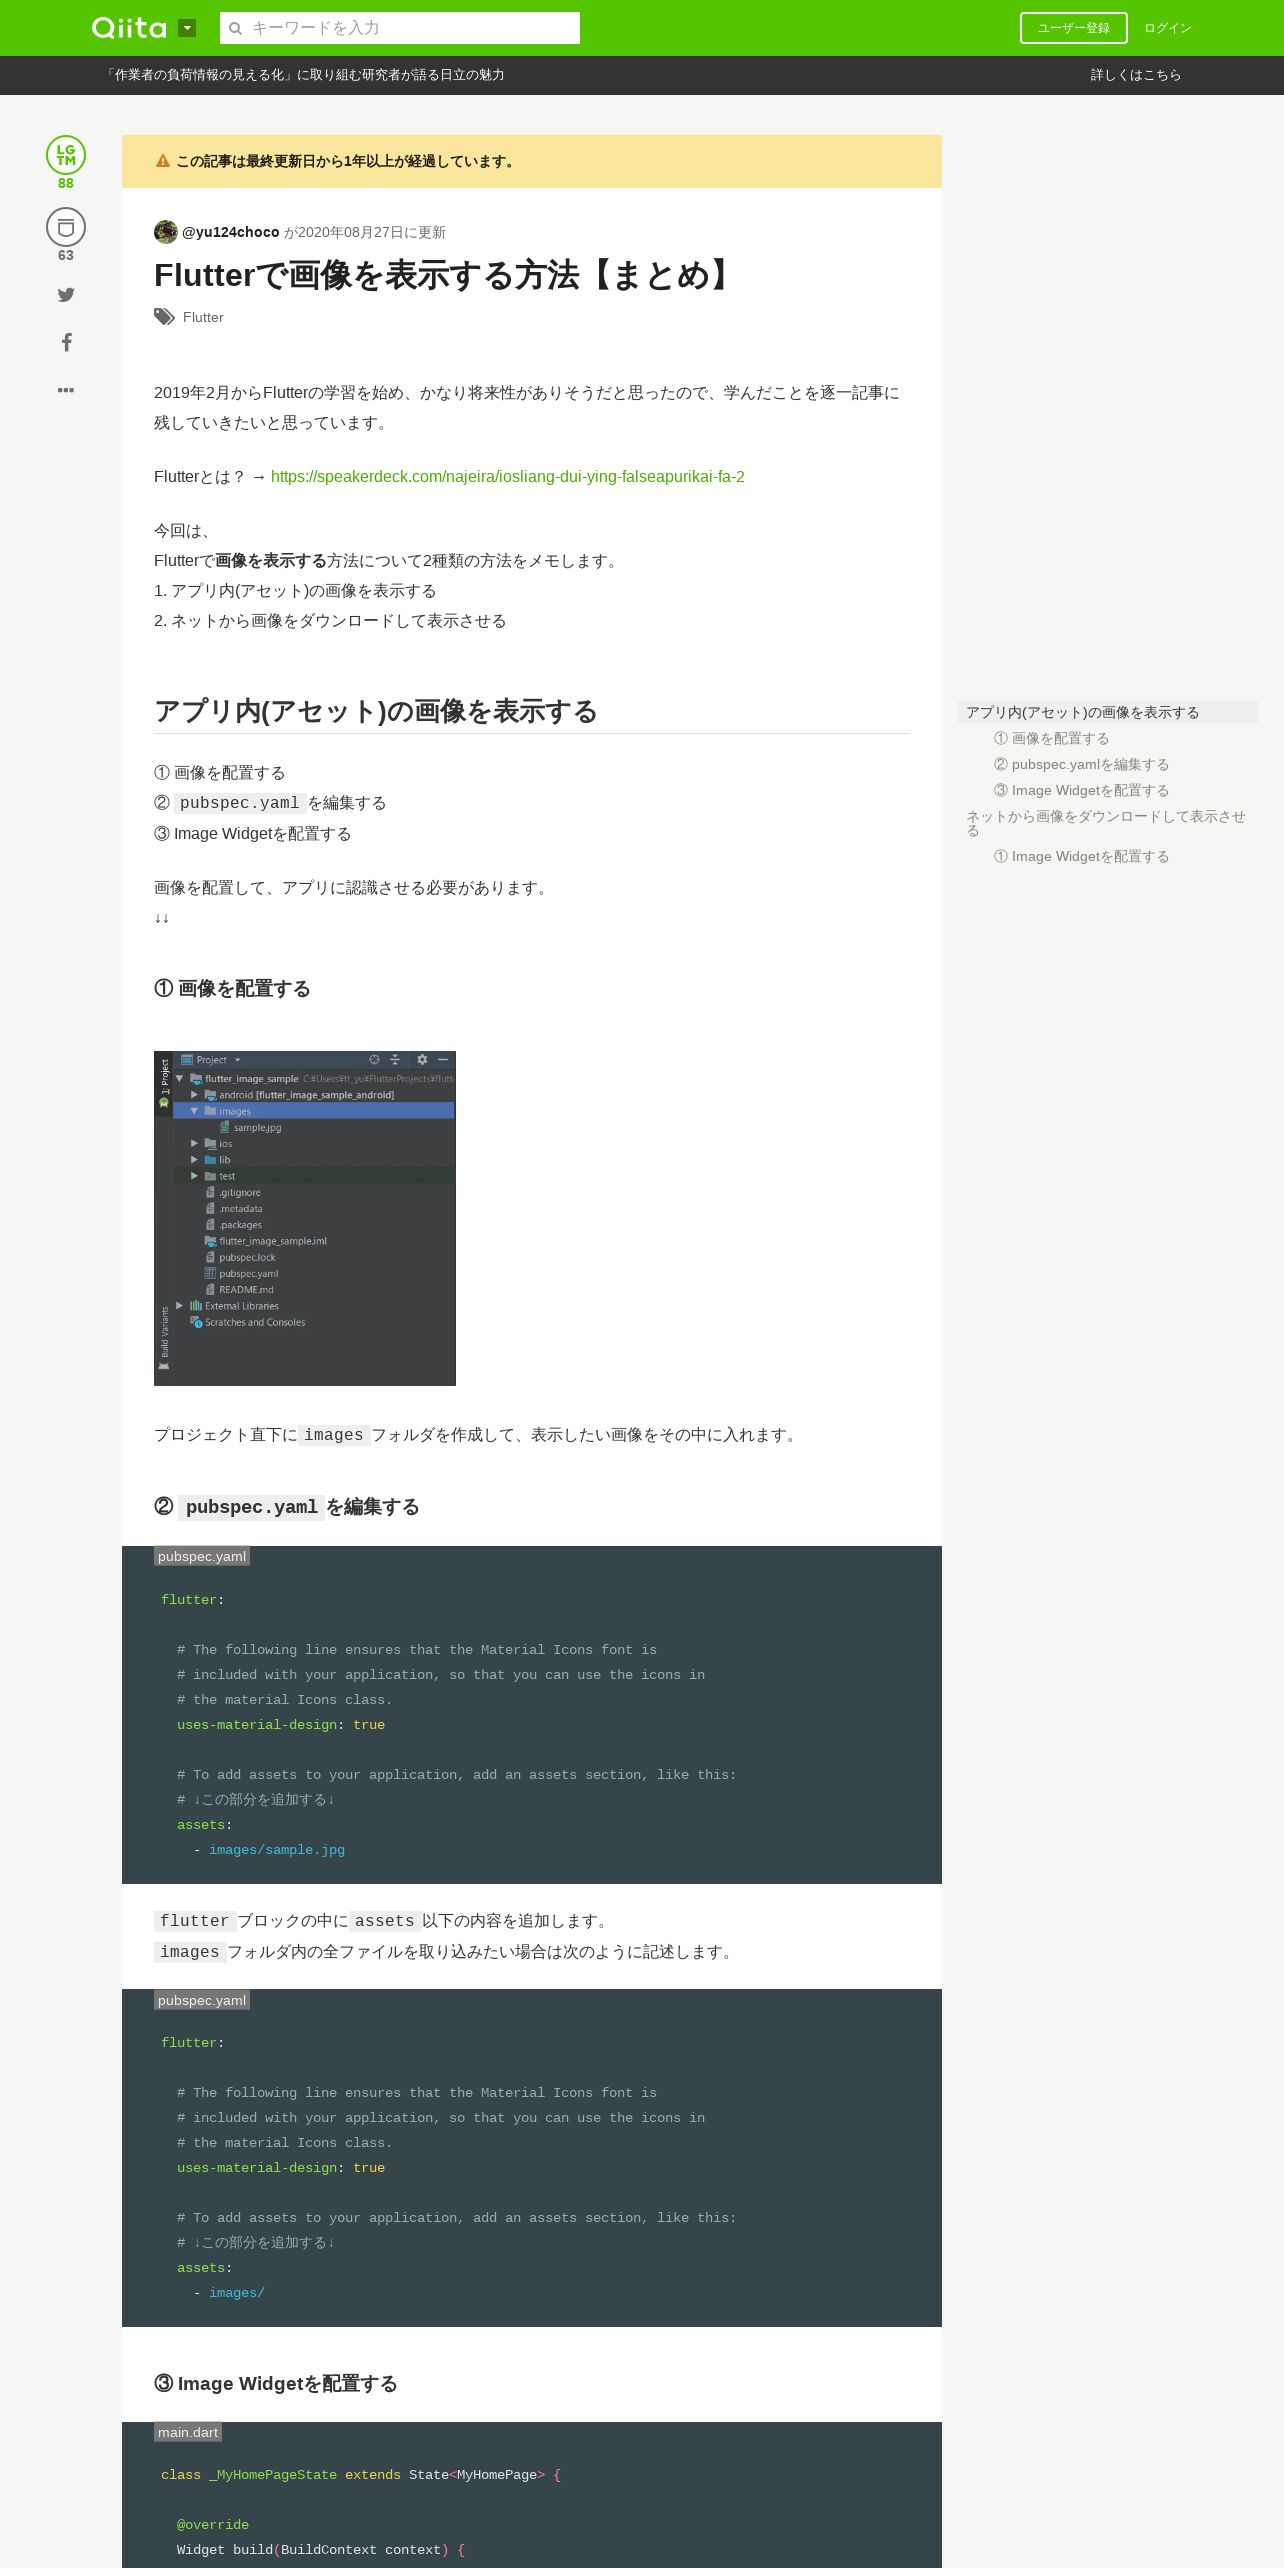Jump to ② pubspec.yamlを編集する in contents
1284x2568 pixels.
(1081, 764)
